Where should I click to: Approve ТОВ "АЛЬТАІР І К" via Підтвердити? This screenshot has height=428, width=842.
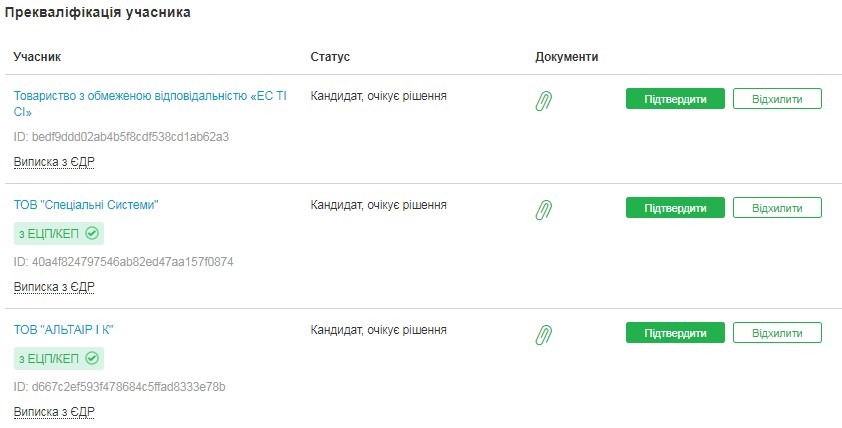(x=675, y=332)
